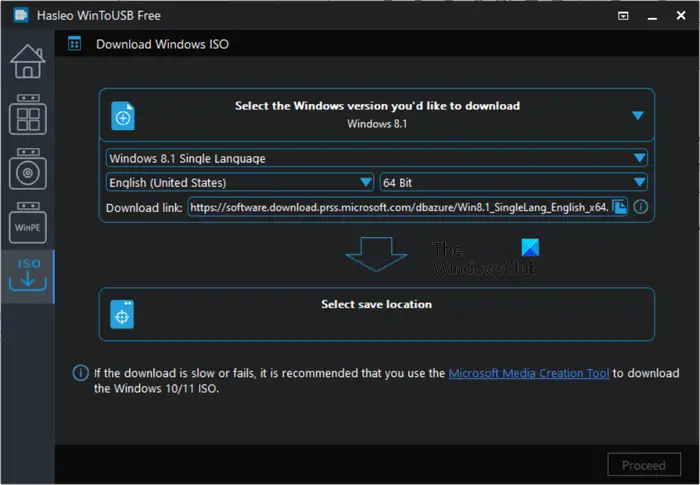This screenshot has width=700, height=485.
Task: Open the Home page in sidebar
Action: click(28, 62)
